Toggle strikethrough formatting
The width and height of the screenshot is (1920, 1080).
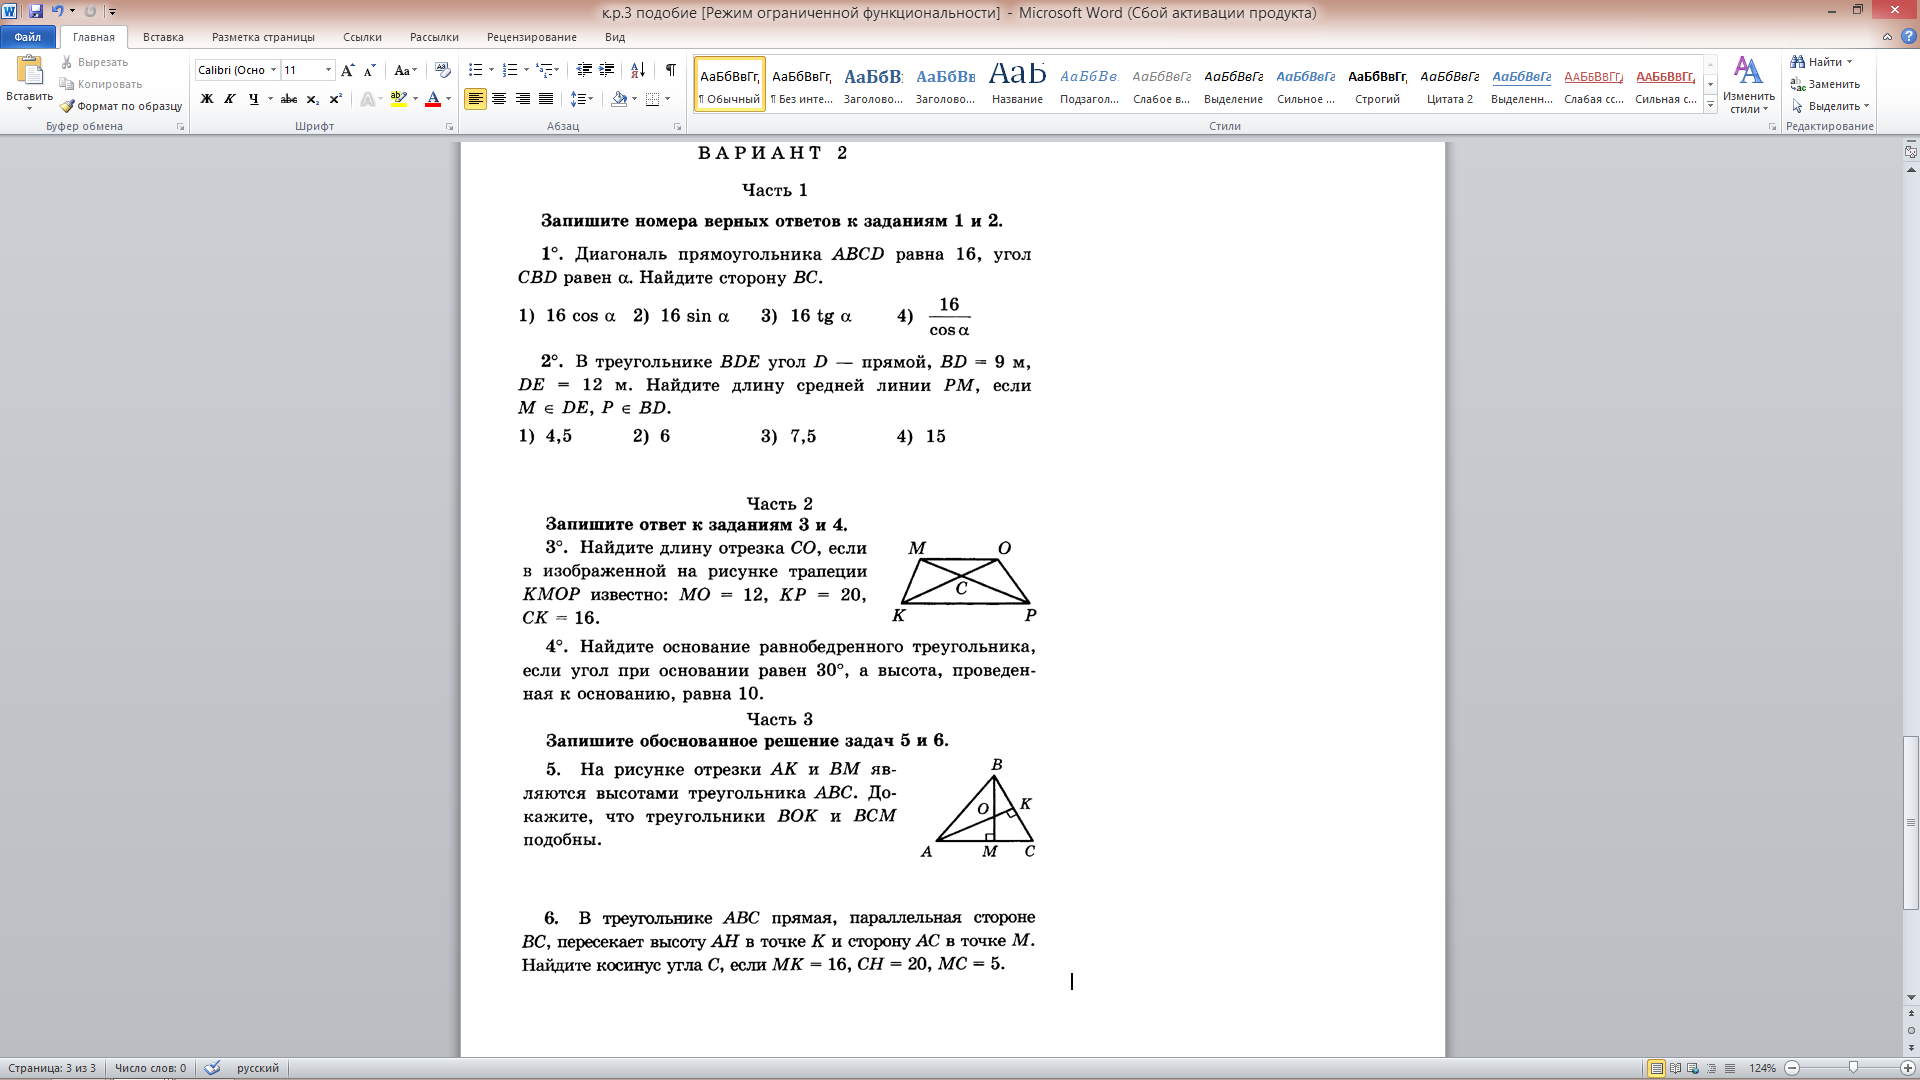click(x=289, y=99)
